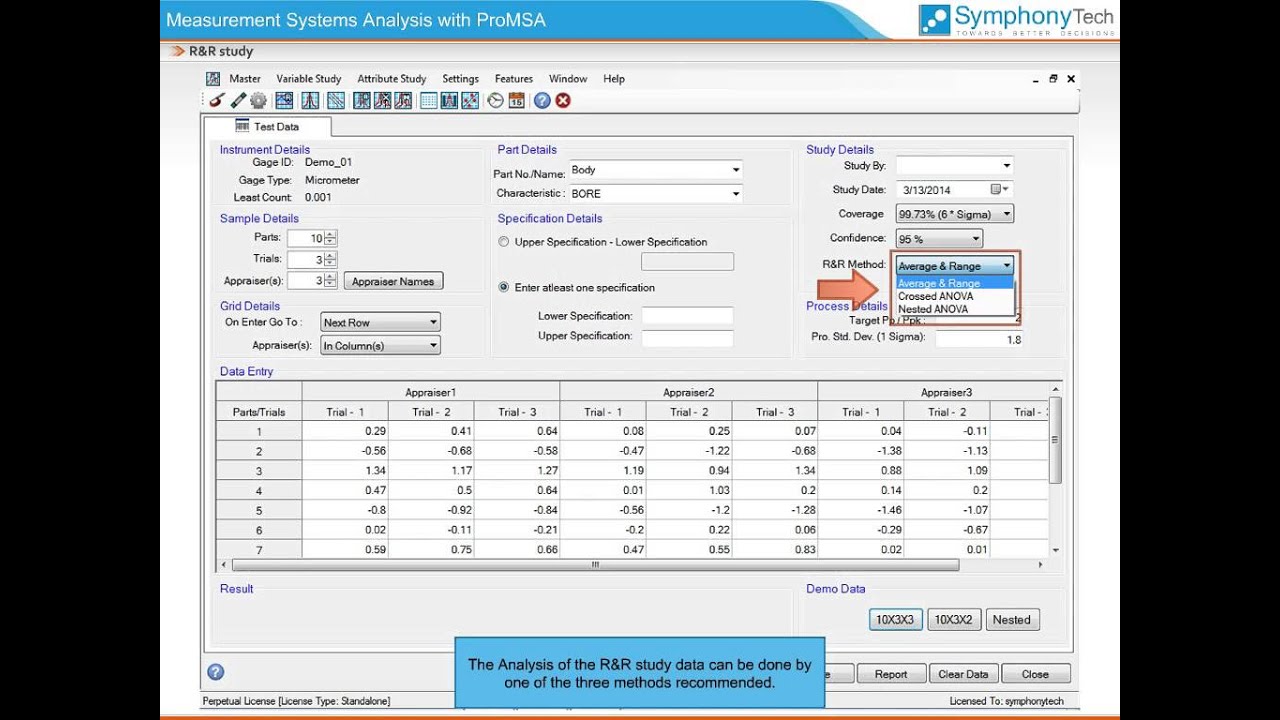This screenshot has height=720, width=1280.
Task: Click the Pro. Std. Dev. input field
Action: [x=978, y=339]
